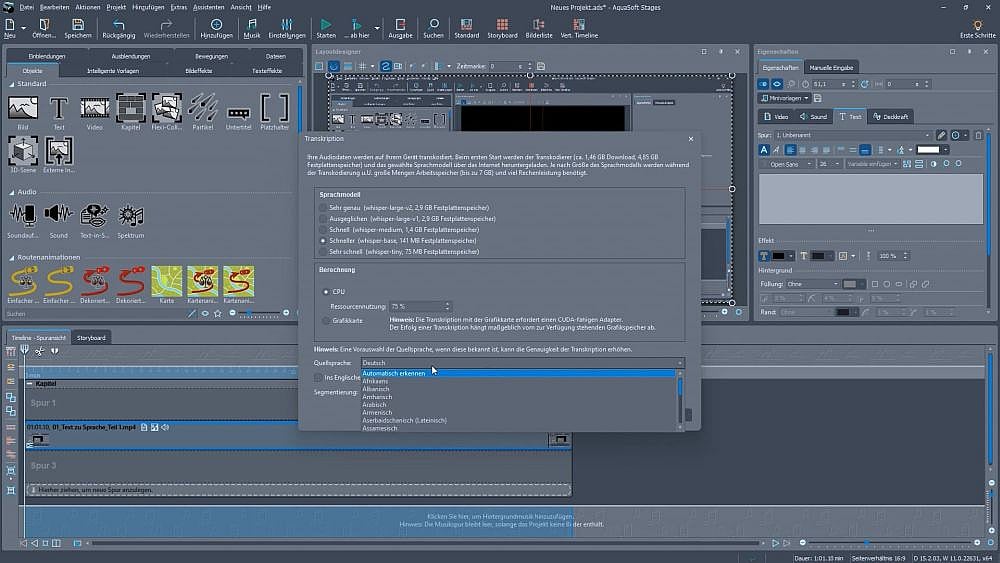This screenshot has width=1000, height=563.
Task: Pick the Karte route animation icon
Action: coord(166,280)
